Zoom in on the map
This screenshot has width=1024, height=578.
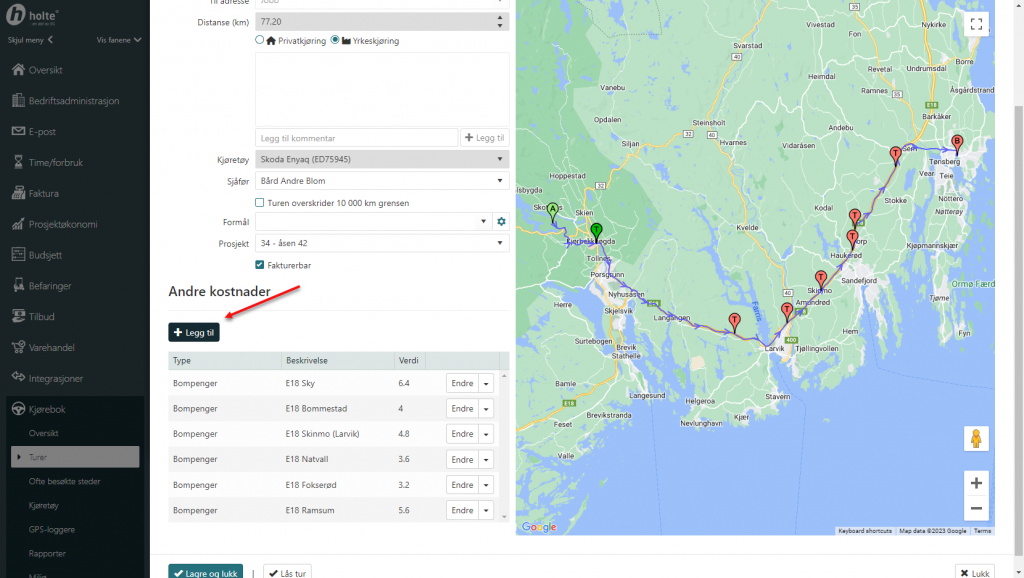pyautogui.click(x=976, y=483)
